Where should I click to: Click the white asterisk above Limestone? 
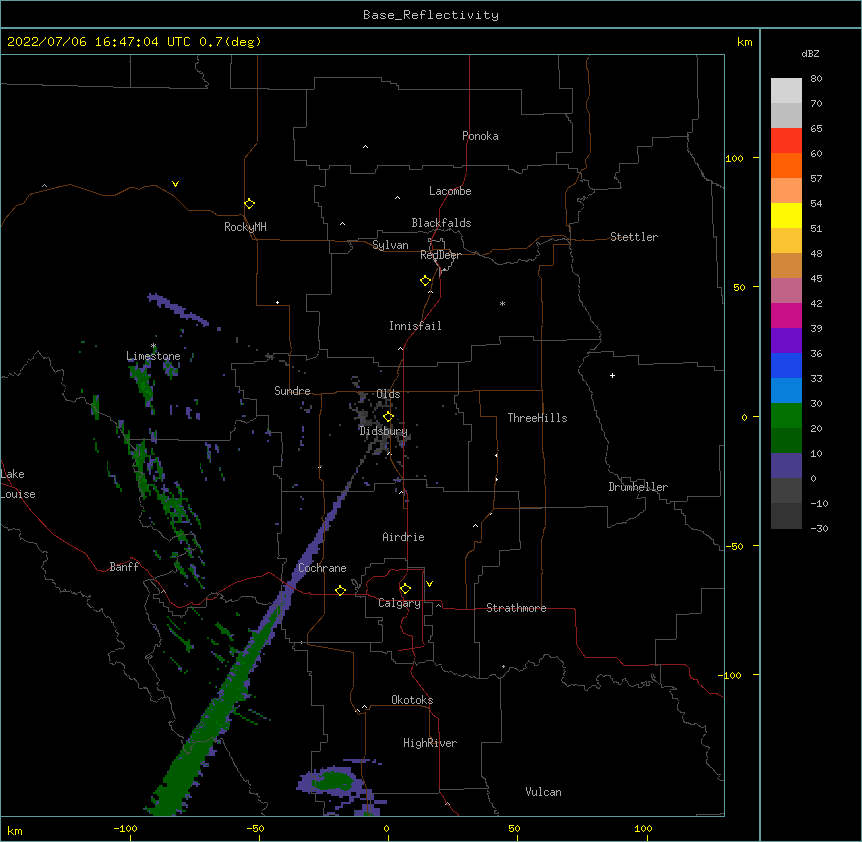(x=153, y=346)
